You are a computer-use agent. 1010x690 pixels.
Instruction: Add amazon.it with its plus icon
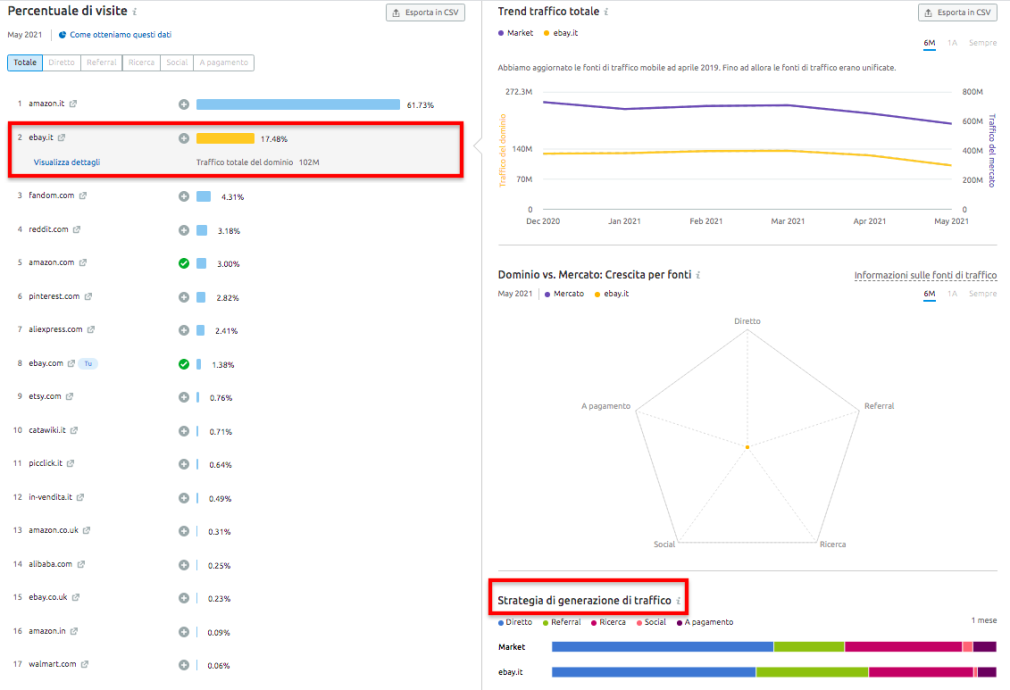[184, 104]
